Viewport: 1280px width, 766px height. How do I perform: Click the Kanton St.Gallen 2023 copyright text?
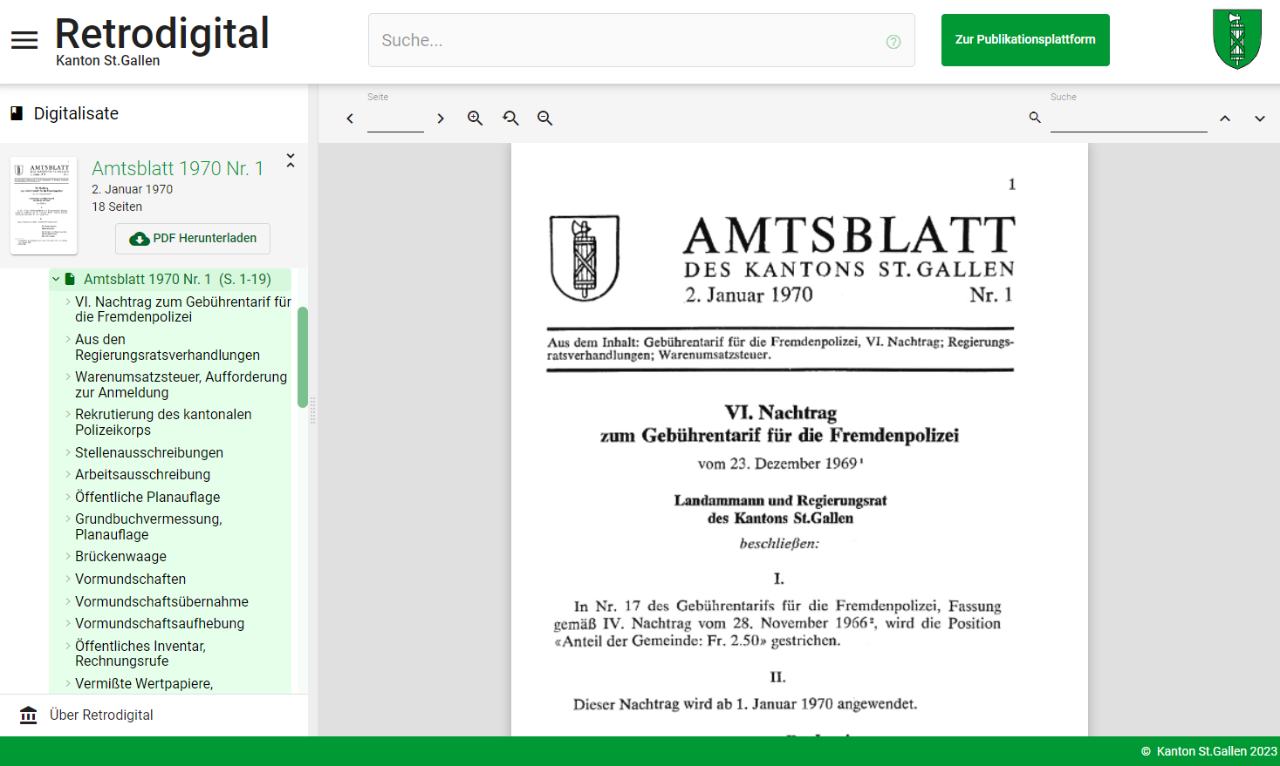point(1209,751)
